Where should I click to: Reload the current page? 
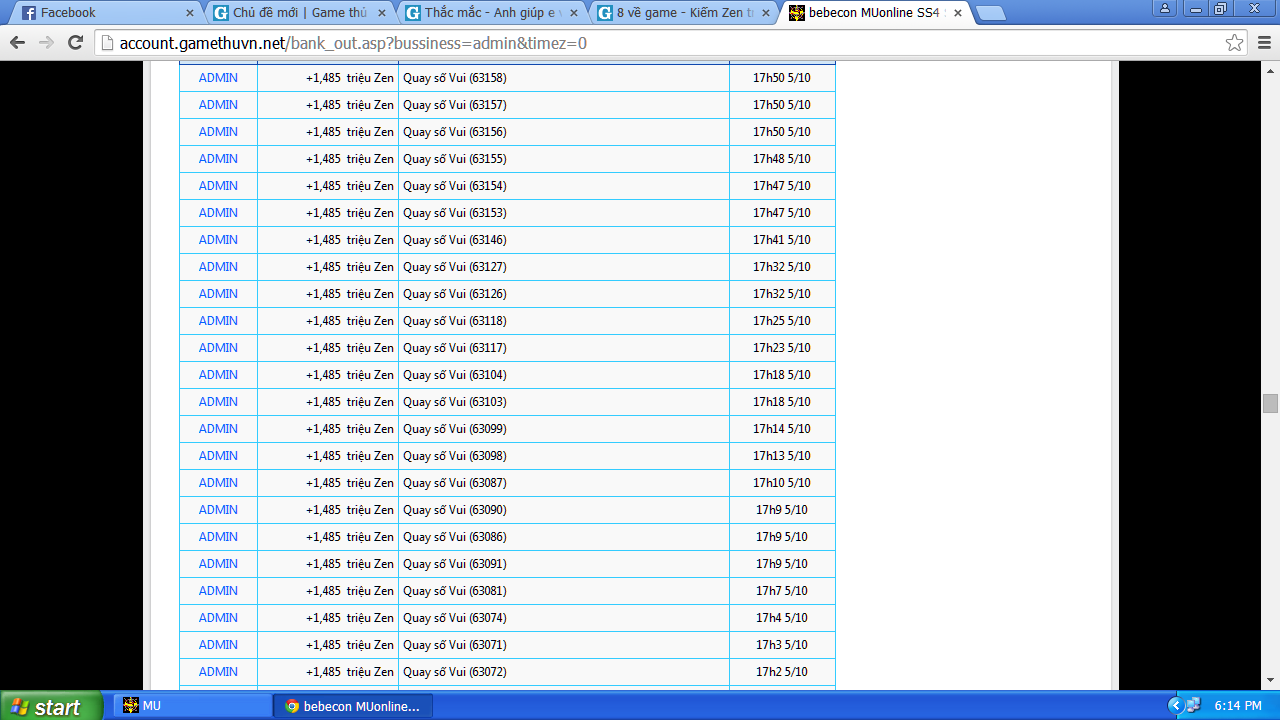click(75, 43)
